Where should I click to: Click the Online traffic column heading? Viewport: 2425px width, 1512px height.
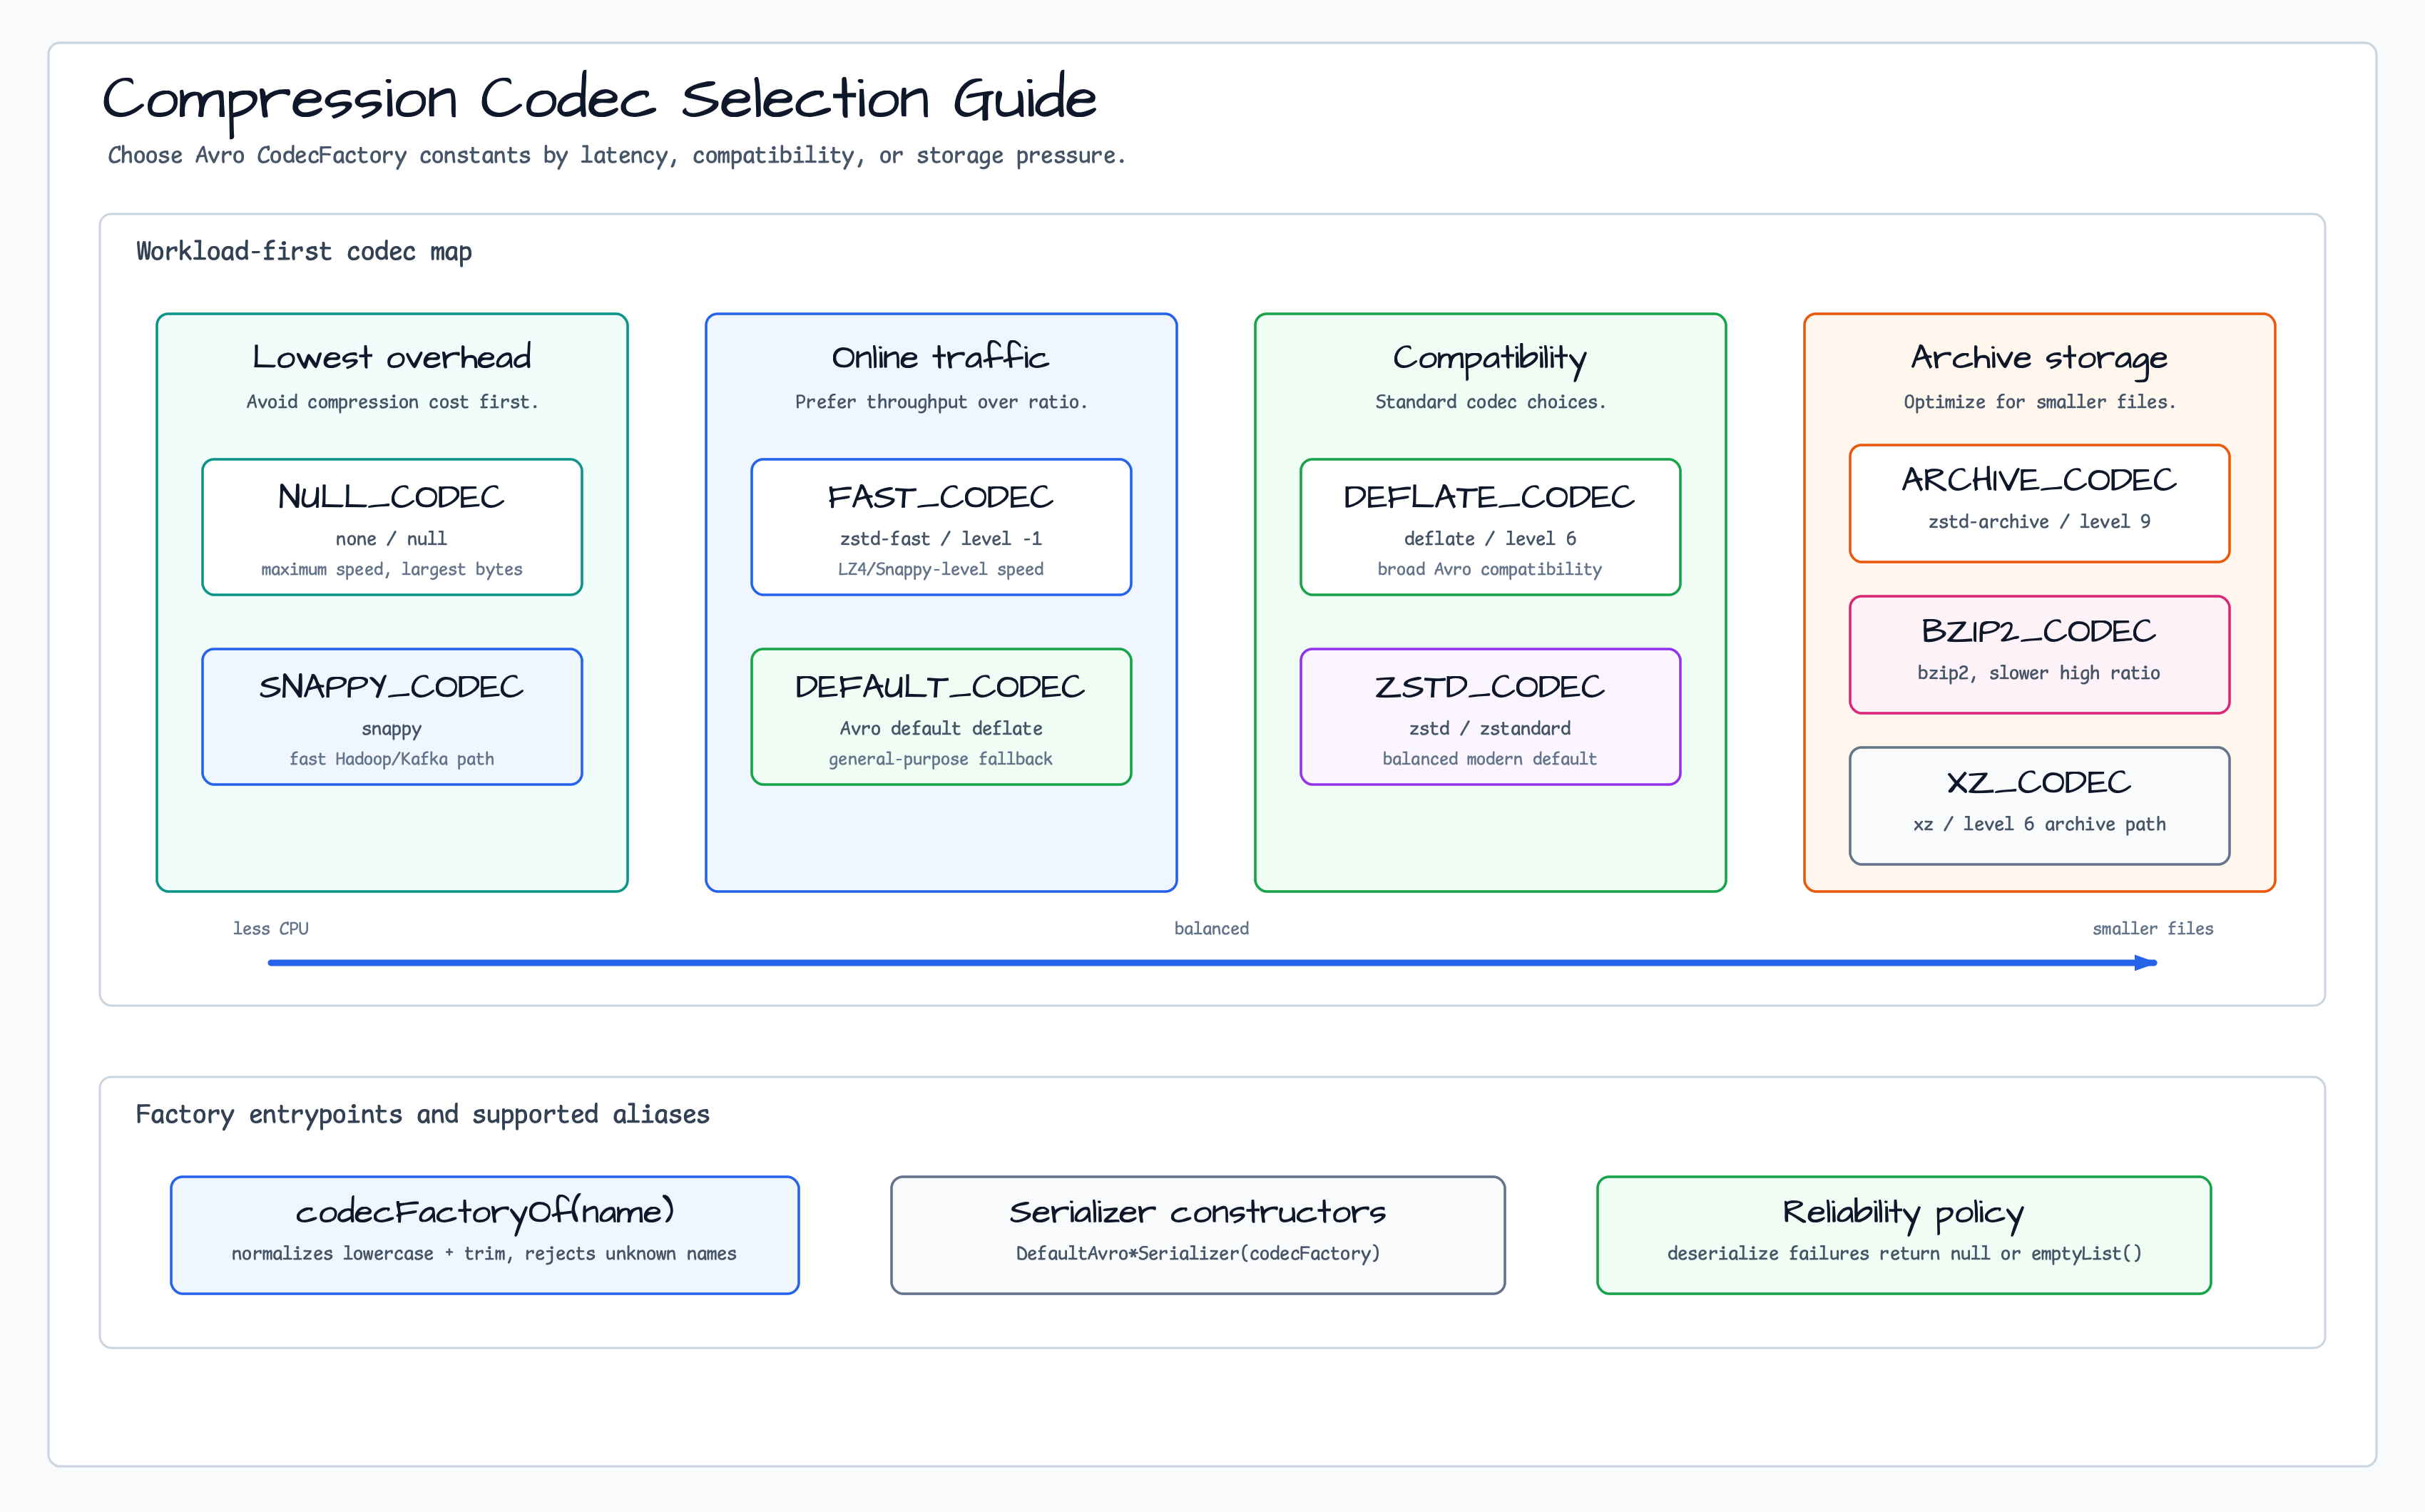(941, 357)
